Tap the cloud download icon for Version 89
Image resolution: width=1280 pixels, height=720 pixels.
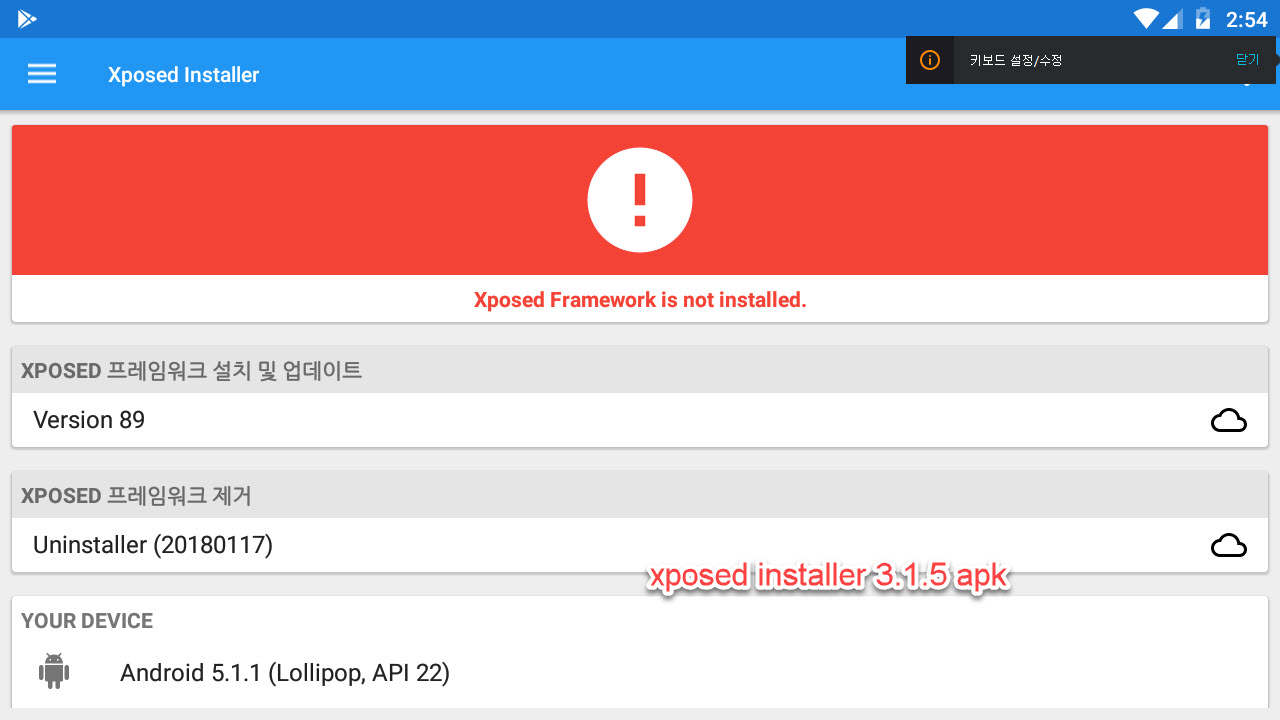pos(1229,420)
